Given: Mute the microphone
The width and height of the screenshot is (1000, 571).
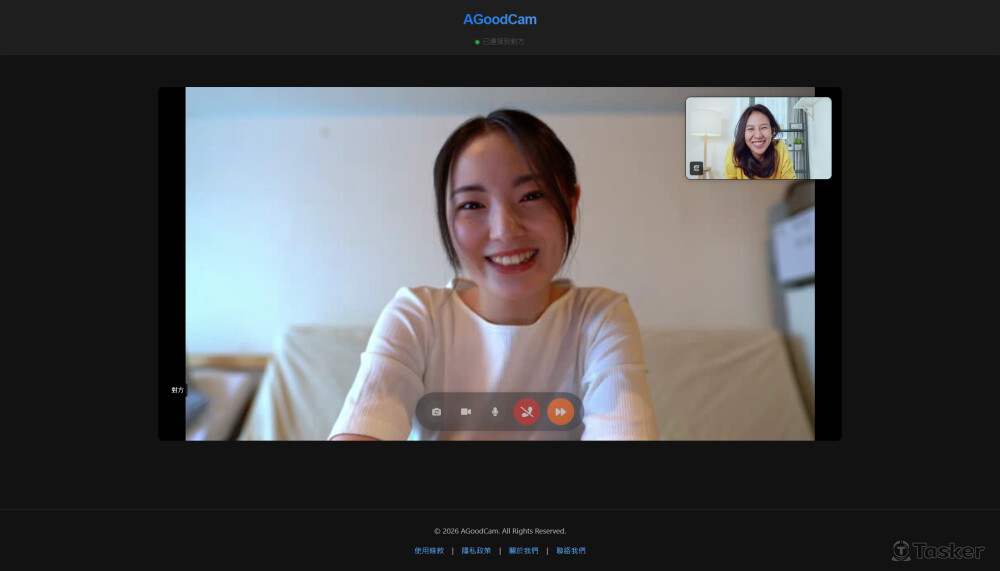Looking at the screenshot, I should point(494,412).
